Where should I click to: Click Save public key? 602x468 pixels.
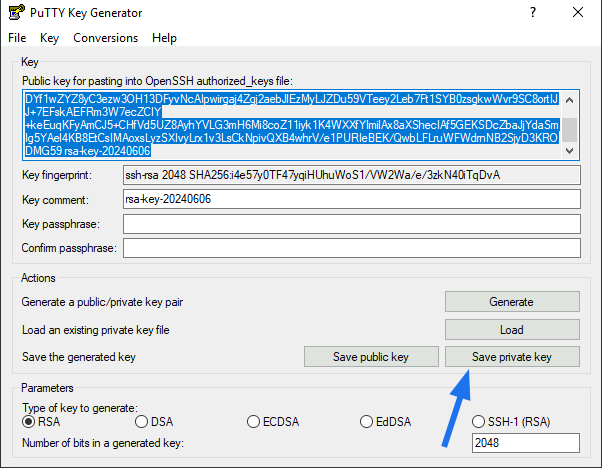click(x=371, y=357)
